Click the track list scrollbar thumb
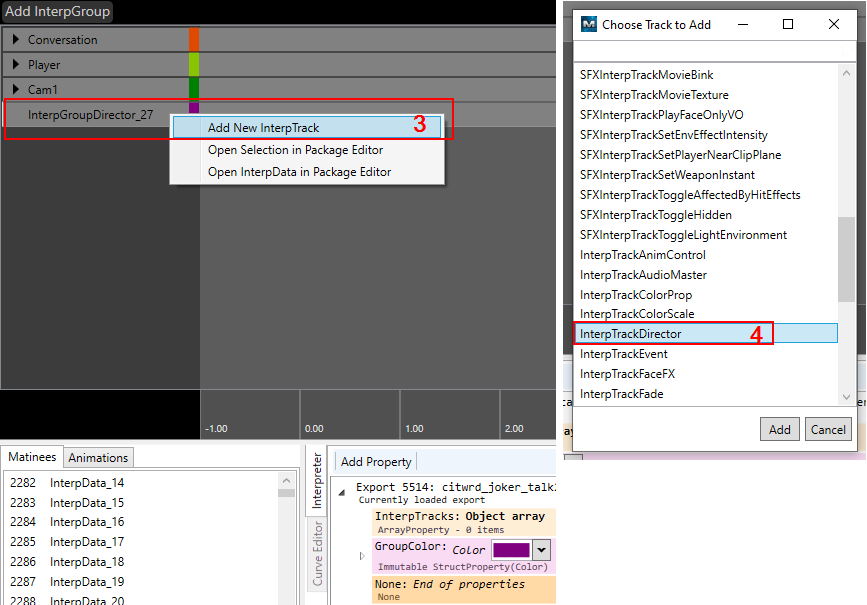This screenshot has width=867, height=605. [x=846, y=259]
